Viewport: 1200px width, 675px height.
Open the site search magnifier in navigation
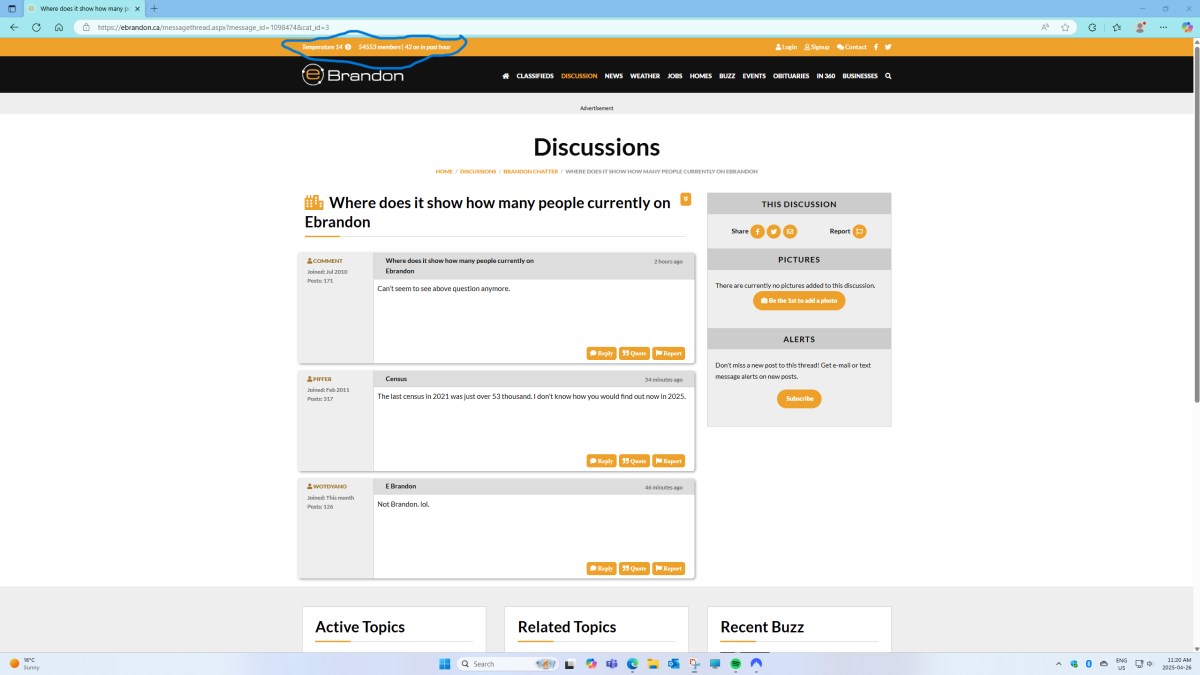pos(888,76)
